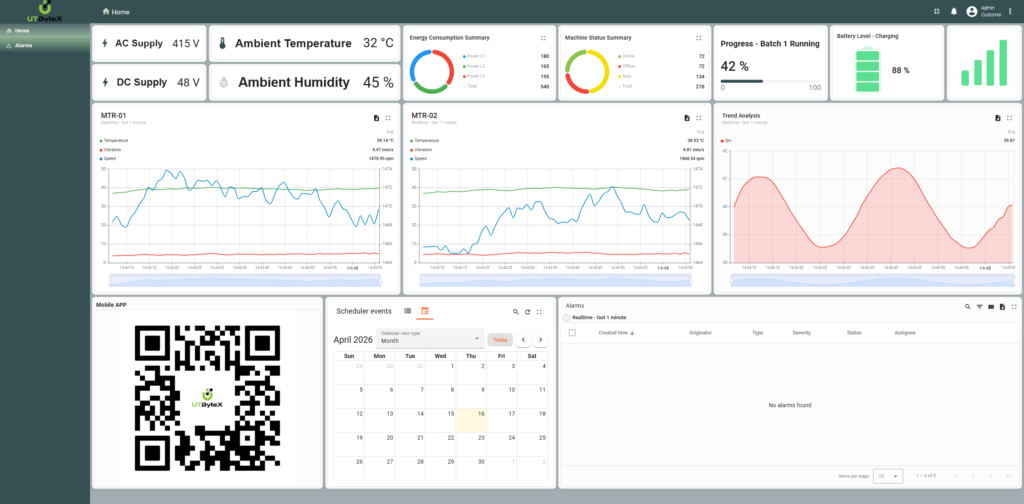Image resolution: width=1024 pixels, height=504 pixels.
Task: Click the Ambient Humidity droplet icon
Action: pyautogui.click(x=223, y=82)
